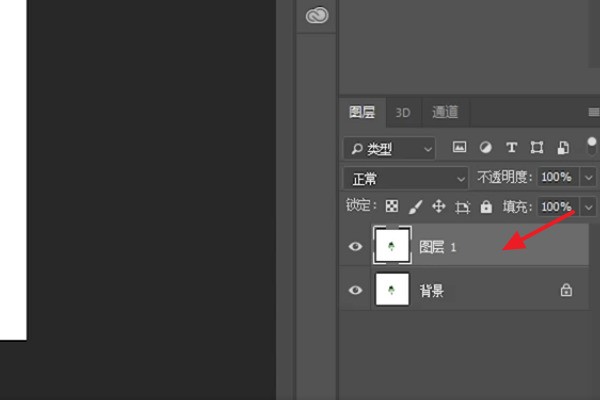Switch to the 通道 tab
The width and height of the screenshot is (600, 400).
tap(445, 112)
